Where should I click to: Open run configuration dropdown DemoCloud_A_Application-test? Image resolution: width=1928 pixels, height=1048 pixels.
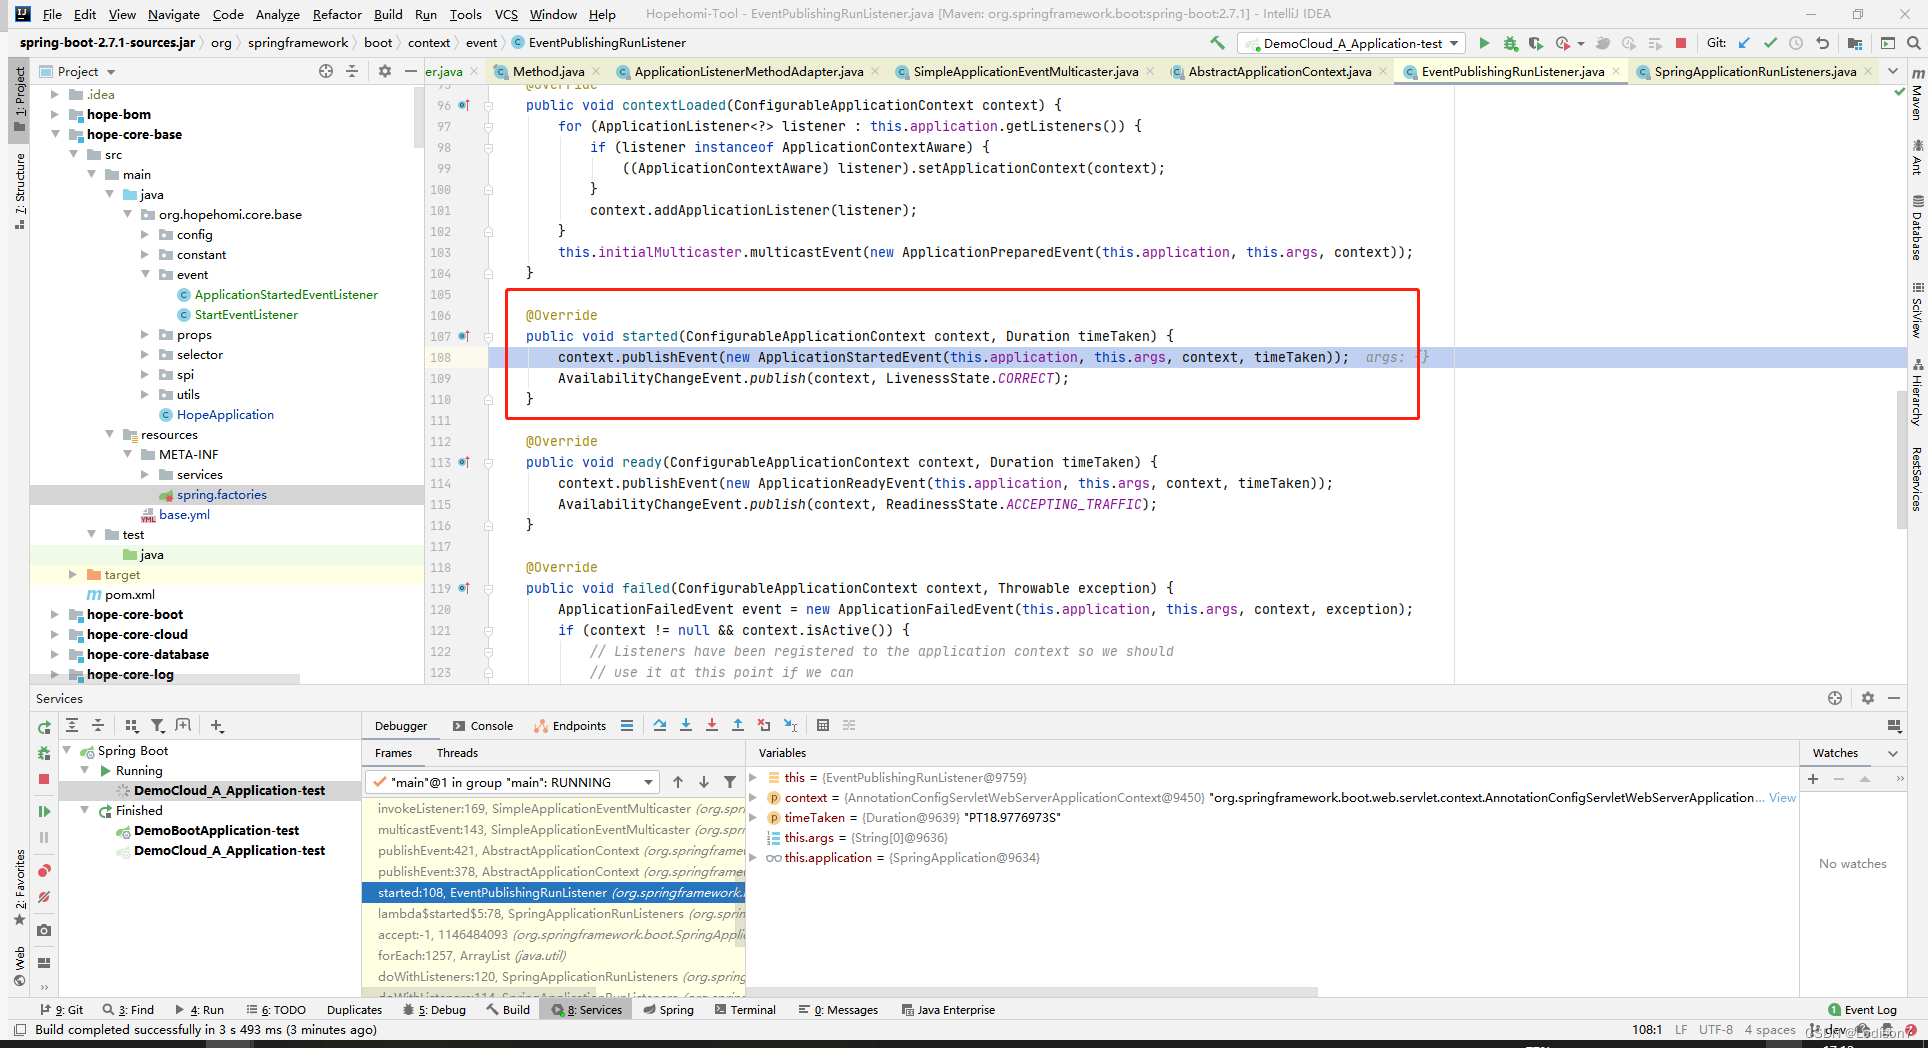pyautogui.click(x=1352, y=43)
